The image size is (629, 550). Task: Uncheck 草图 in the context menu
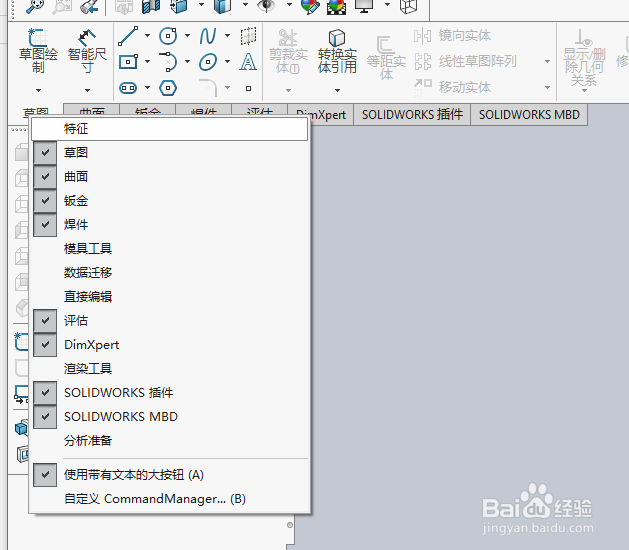click(x=45, y=152)
